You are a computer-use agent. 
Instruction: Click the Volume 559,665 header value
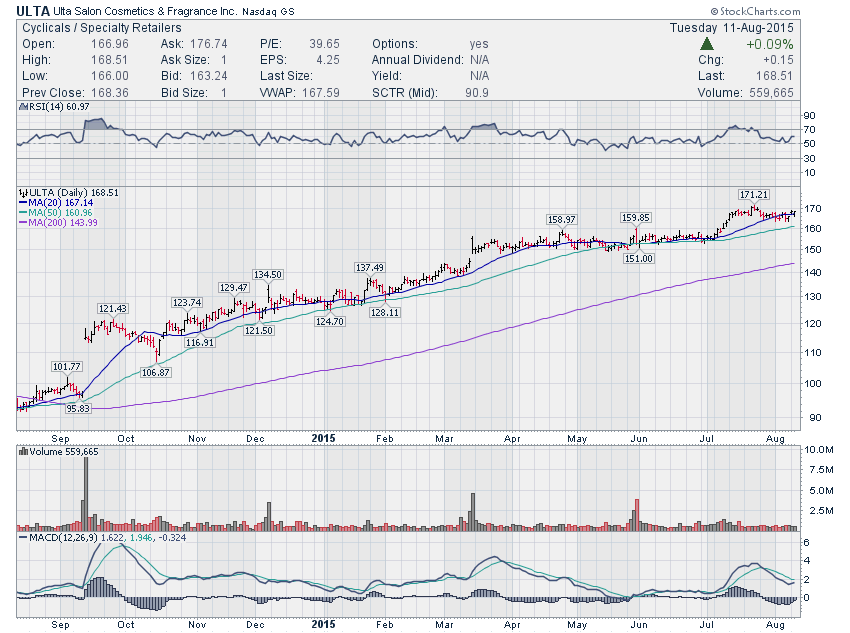pyautogui.click(x=771, y=93)
